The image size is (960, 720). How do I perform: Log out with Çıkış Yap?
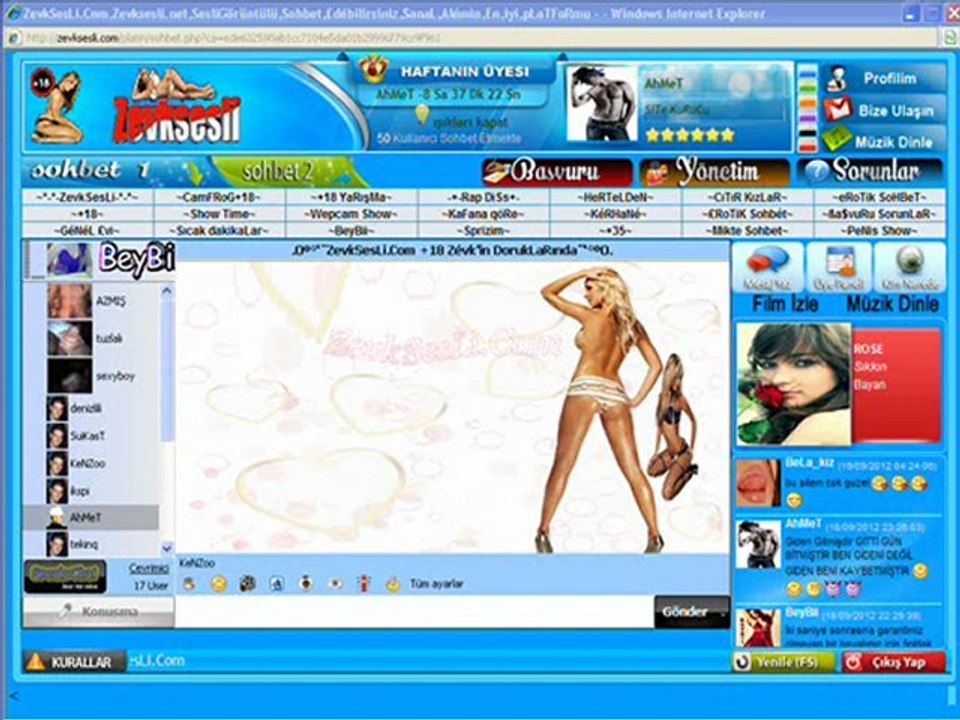(894, 662)
